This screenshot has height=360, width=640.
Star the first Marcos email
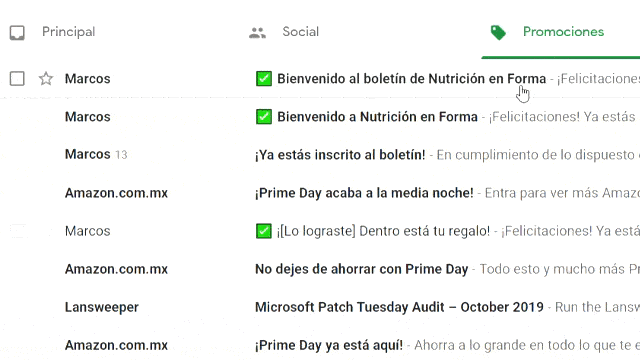(x=46, y=78)
